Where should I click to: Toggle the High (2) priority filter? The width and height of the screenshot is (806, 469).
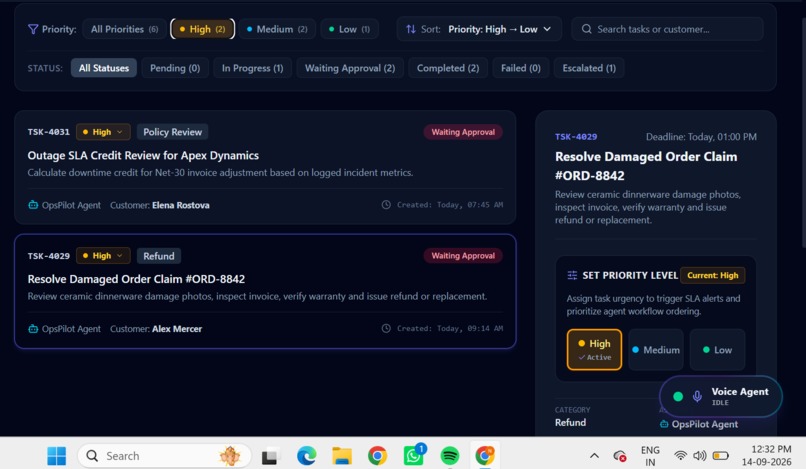point(203,29)
